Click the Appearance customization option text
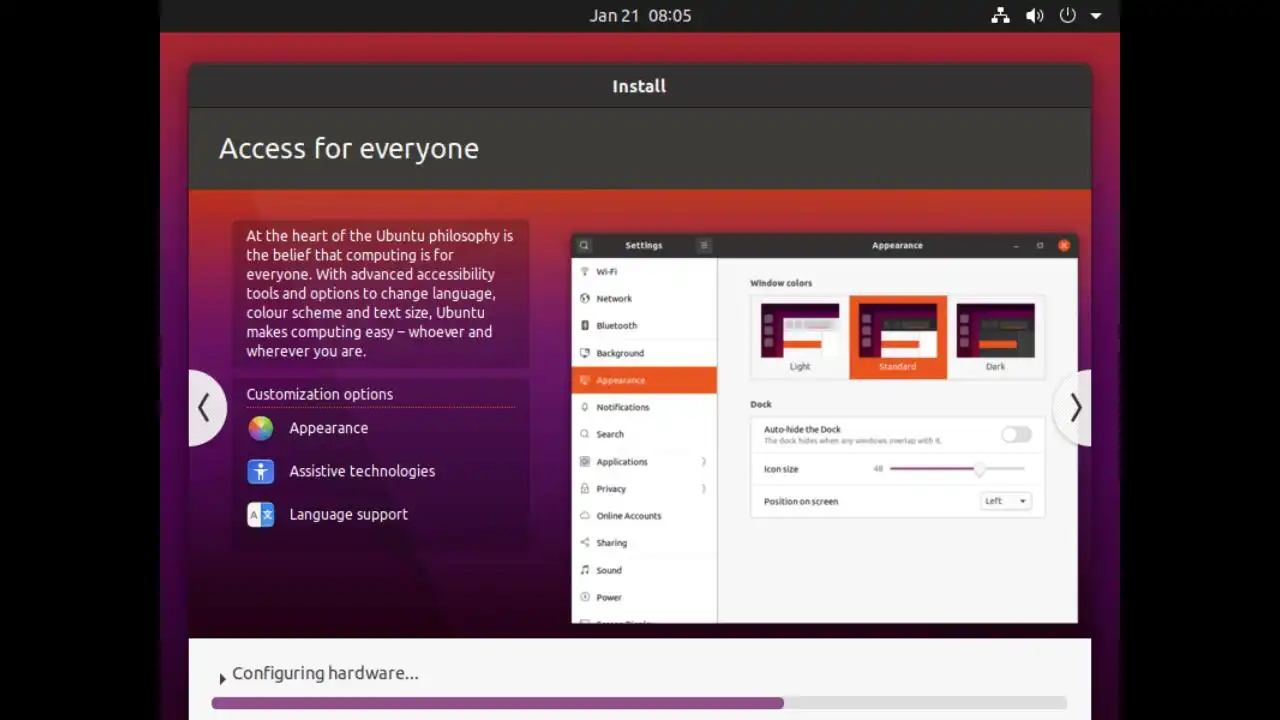 [x=328, y=428]
